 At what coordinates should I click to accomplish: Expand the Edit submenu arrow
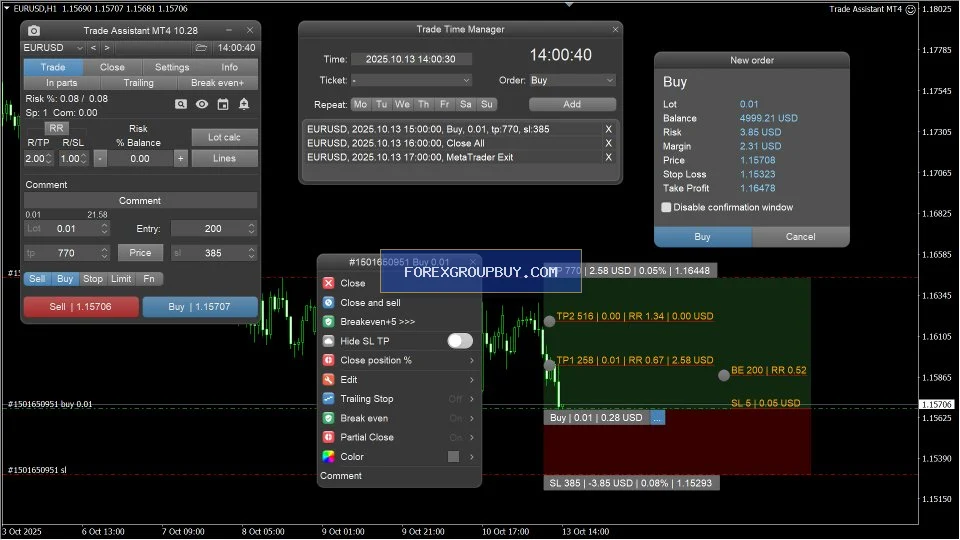pyautogui.click(x=471, y=380)
